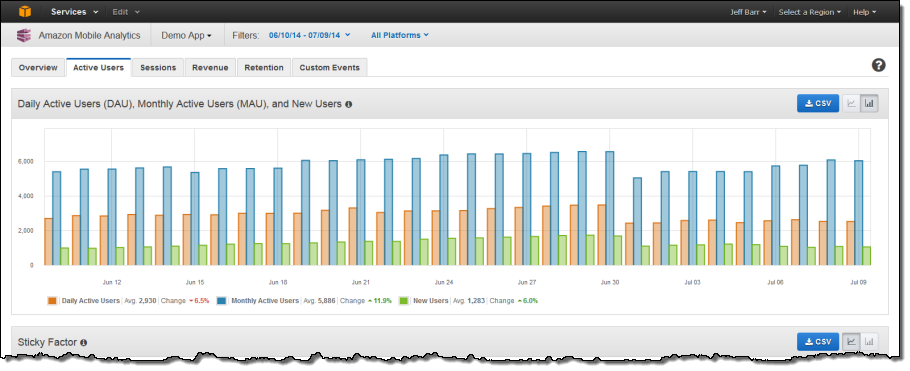
Task: Open the Demo App selector dropdown
Action: [186, 35]
